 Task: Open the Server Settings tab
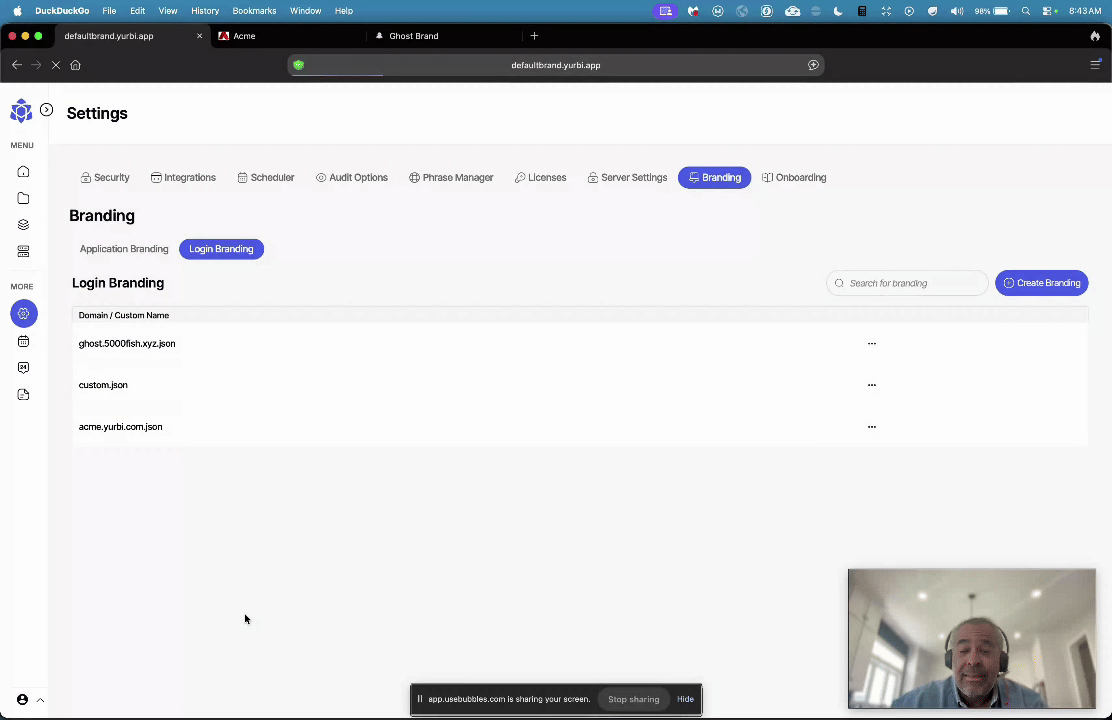(x=627, y=178)
